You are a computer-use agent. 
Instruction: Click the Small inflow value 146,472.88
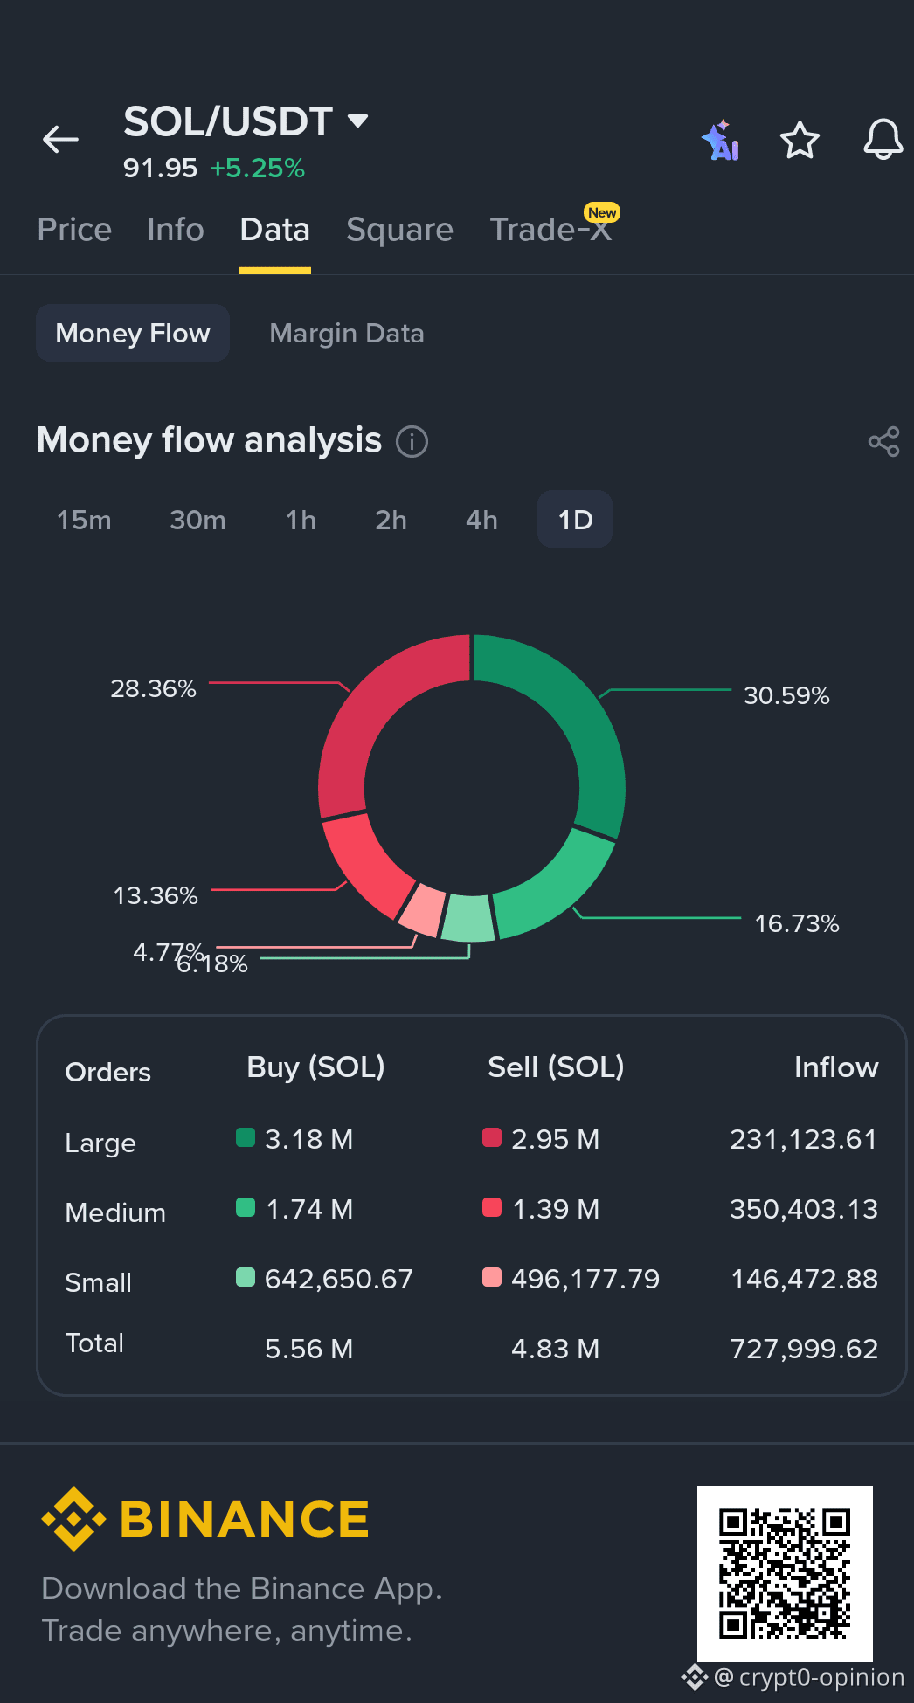tap(804, 1279)
